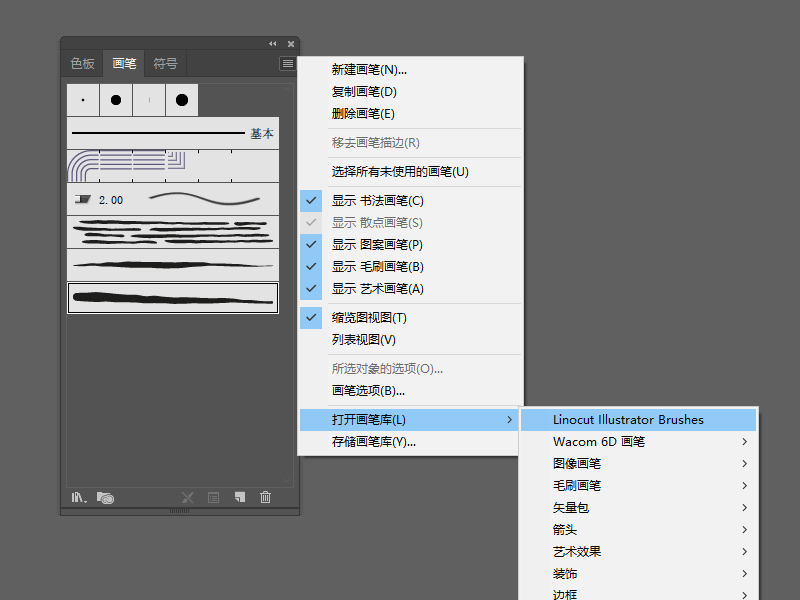Select the 基本 basic brush

pyautogui.click(x=173, y=133)
